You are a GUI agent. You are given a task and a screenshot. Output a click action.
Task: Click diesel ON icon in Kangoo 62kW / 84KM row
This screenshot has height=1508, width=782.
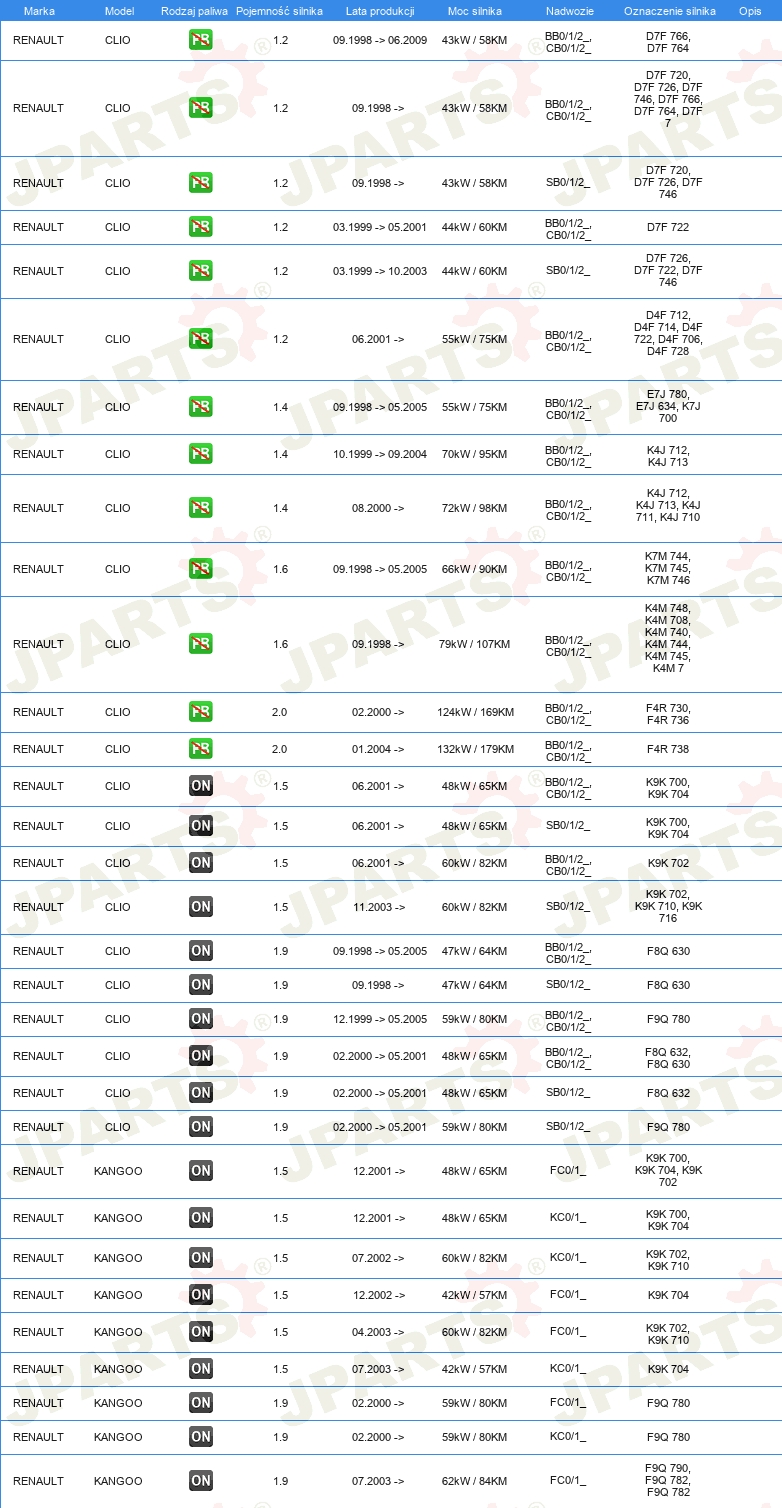click(x=201, y=1481)
